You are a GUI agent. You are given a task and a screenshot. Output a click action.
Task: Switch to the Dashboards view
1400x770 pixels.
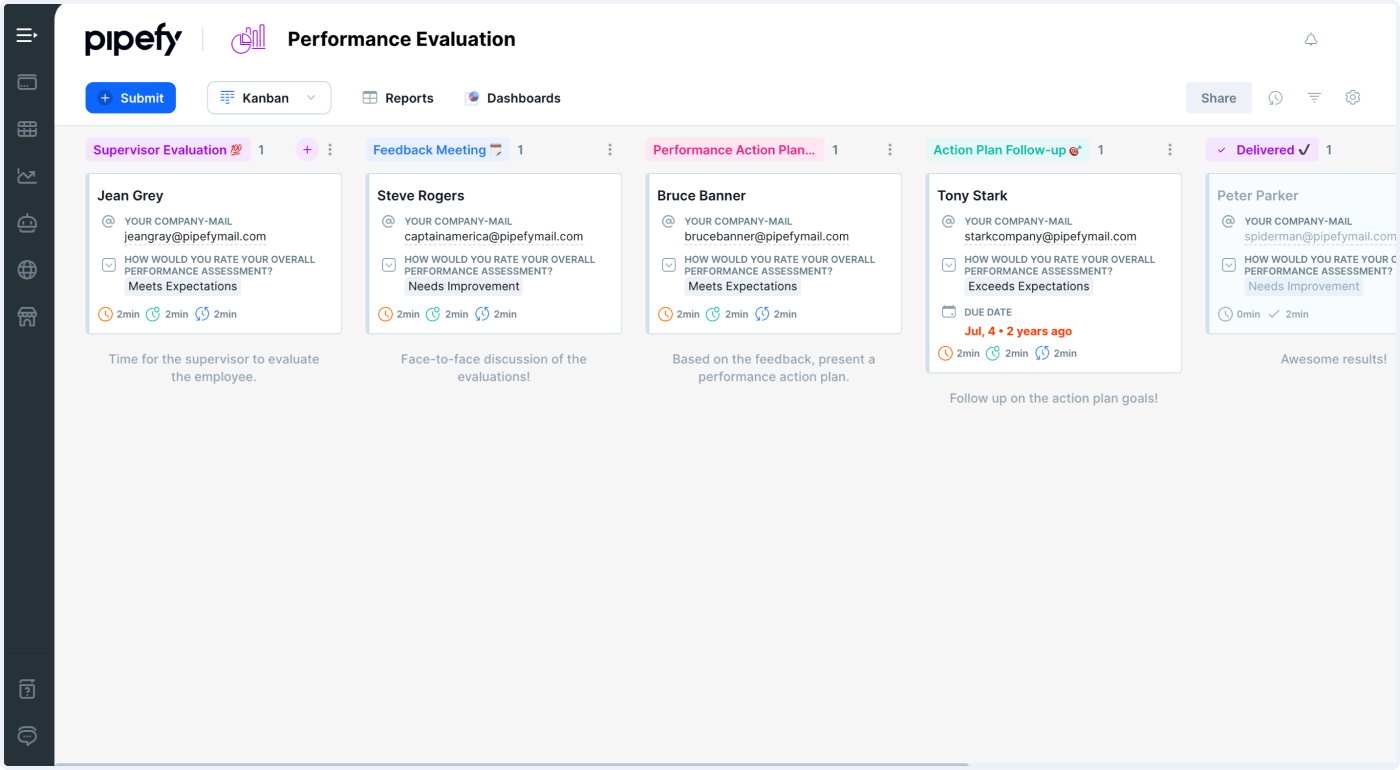(x=512, y=98)
